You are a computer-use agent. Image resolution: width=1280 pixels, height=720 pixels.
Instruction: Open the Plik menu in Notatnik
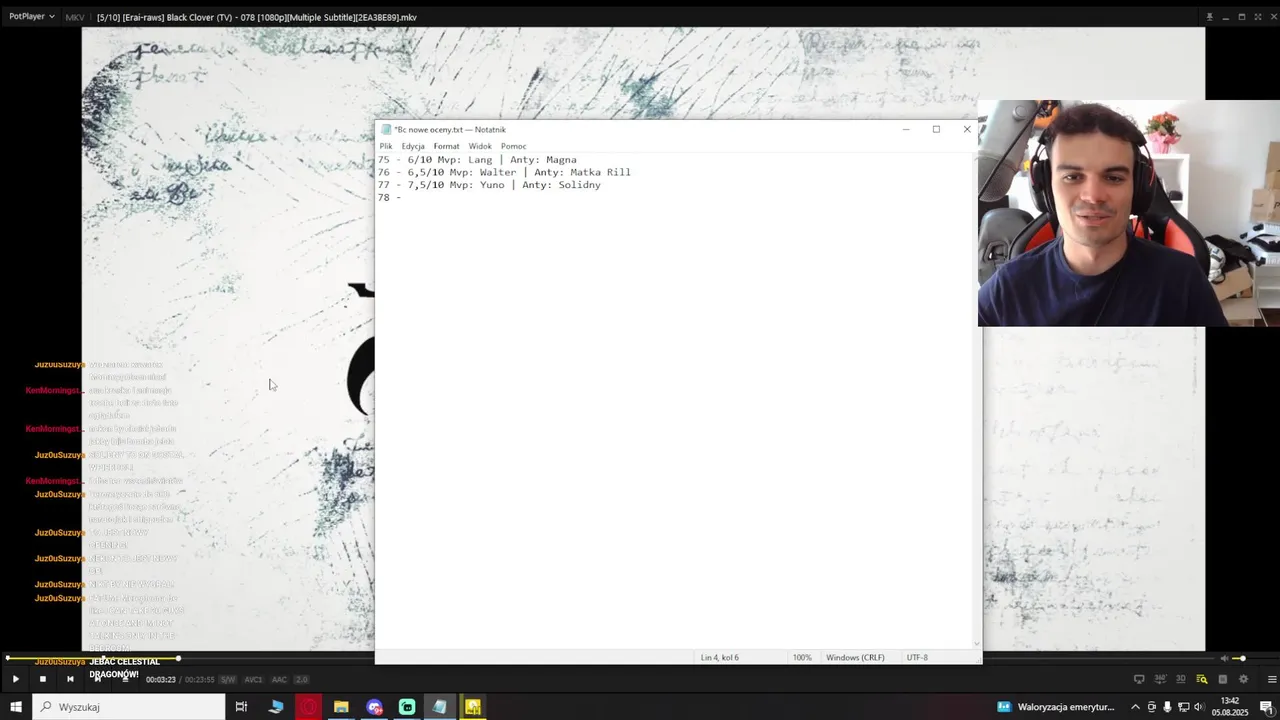(386, 146)
